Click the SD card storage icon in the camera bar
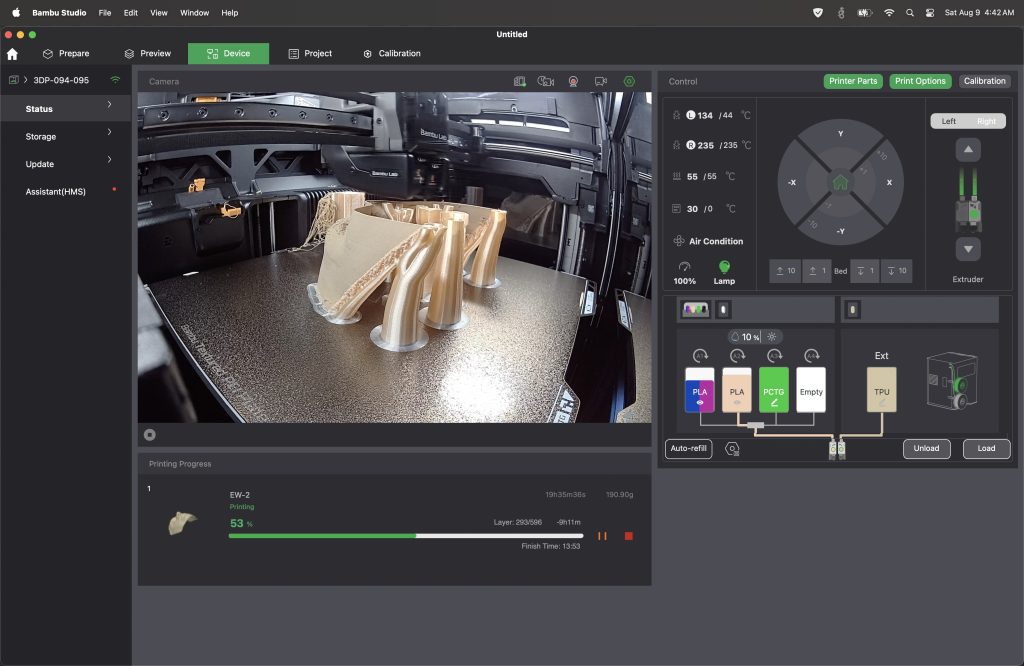 [519, 82]
